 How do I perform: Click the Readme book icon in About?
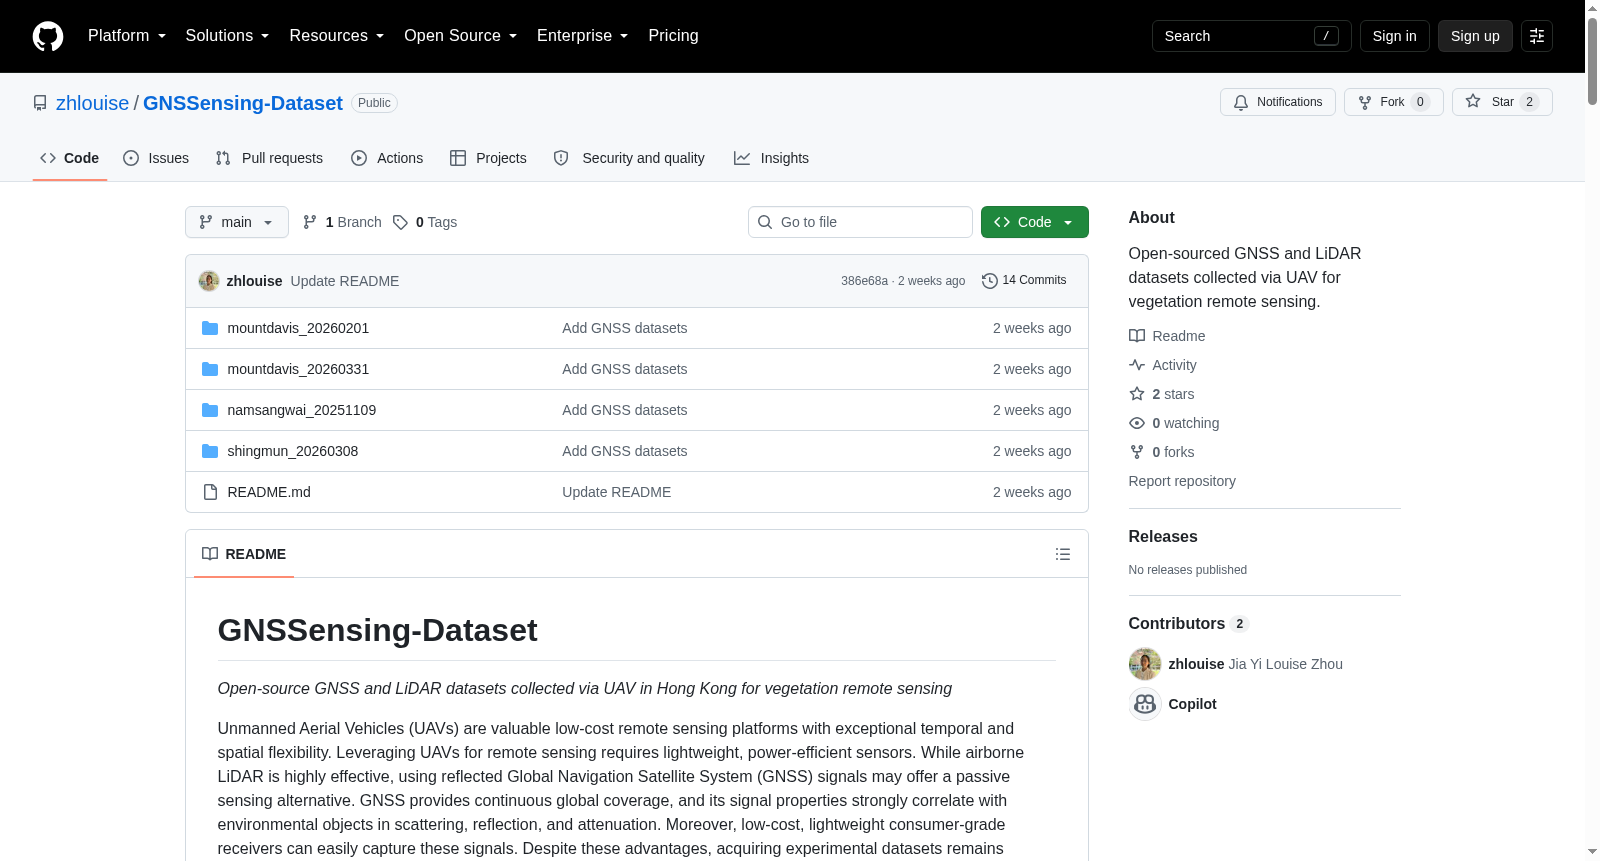(x=1137, y=336)
